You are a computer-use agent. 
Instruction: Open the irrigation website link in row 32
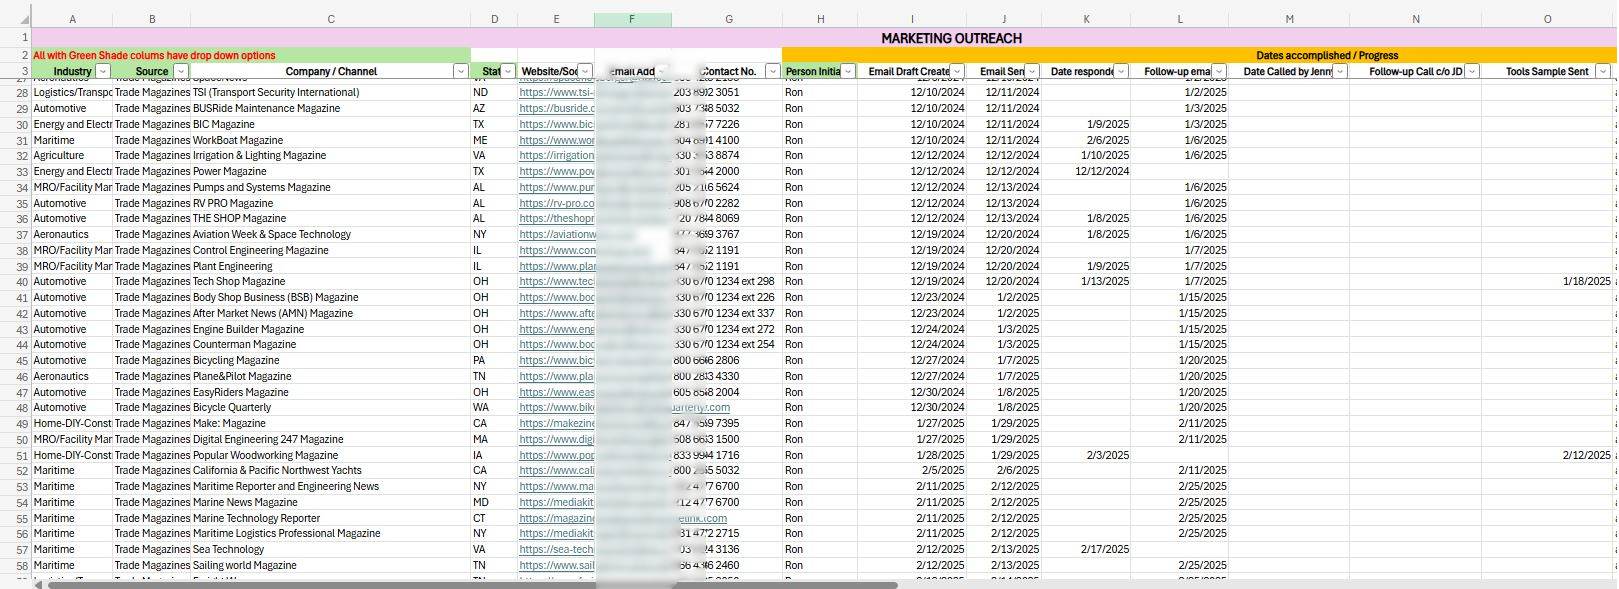point(556,155)
